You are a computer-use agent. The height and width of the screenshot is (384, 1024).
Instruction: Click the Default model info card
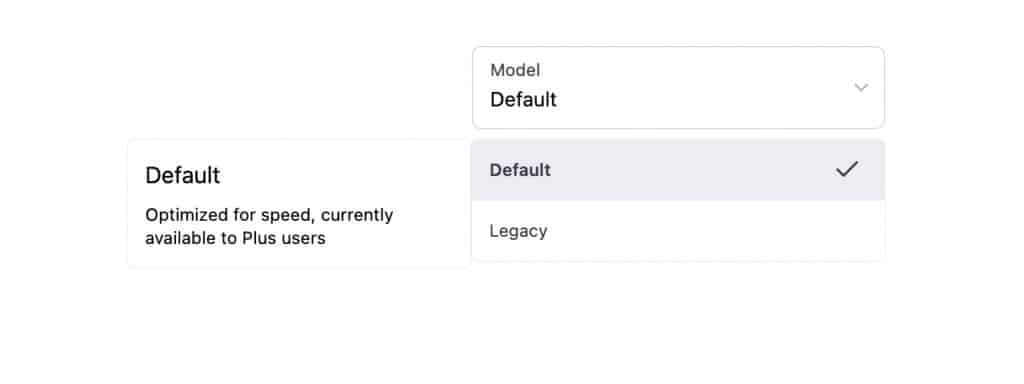click(299, 204)
